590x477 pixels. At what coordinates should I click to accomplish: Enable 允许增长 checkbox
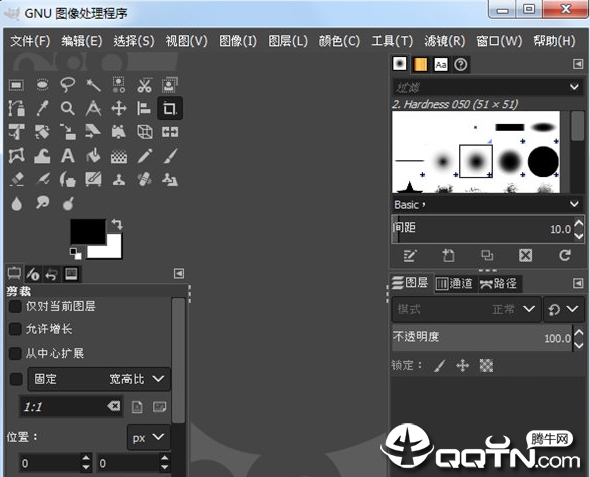[x=15, y=329]
